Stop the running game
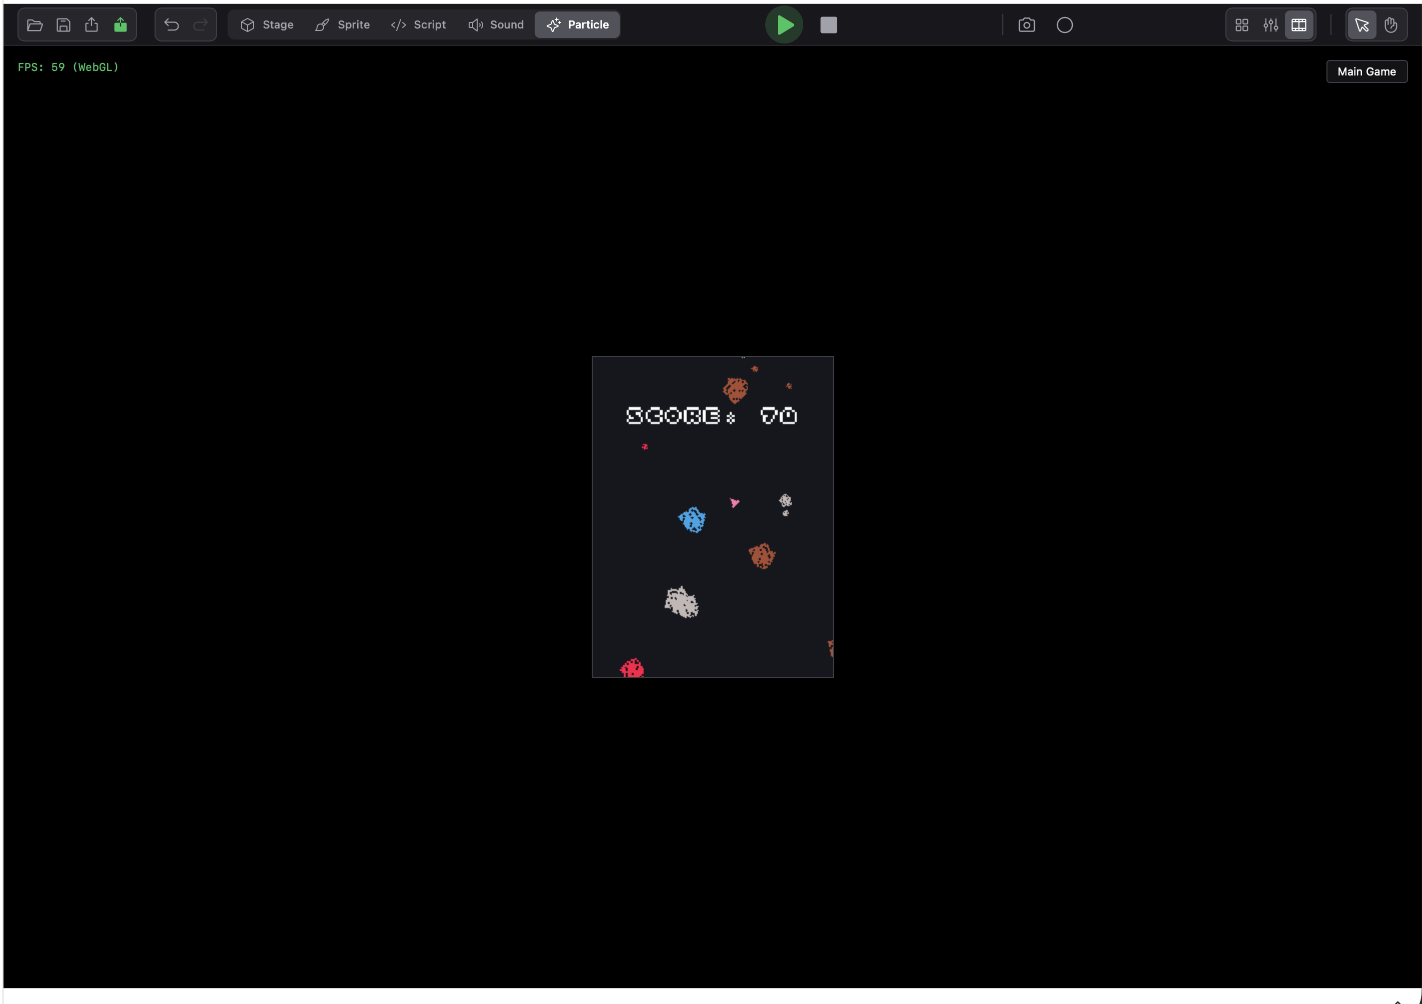This screenshot has height=1004, width=1422. coord(829,25)
